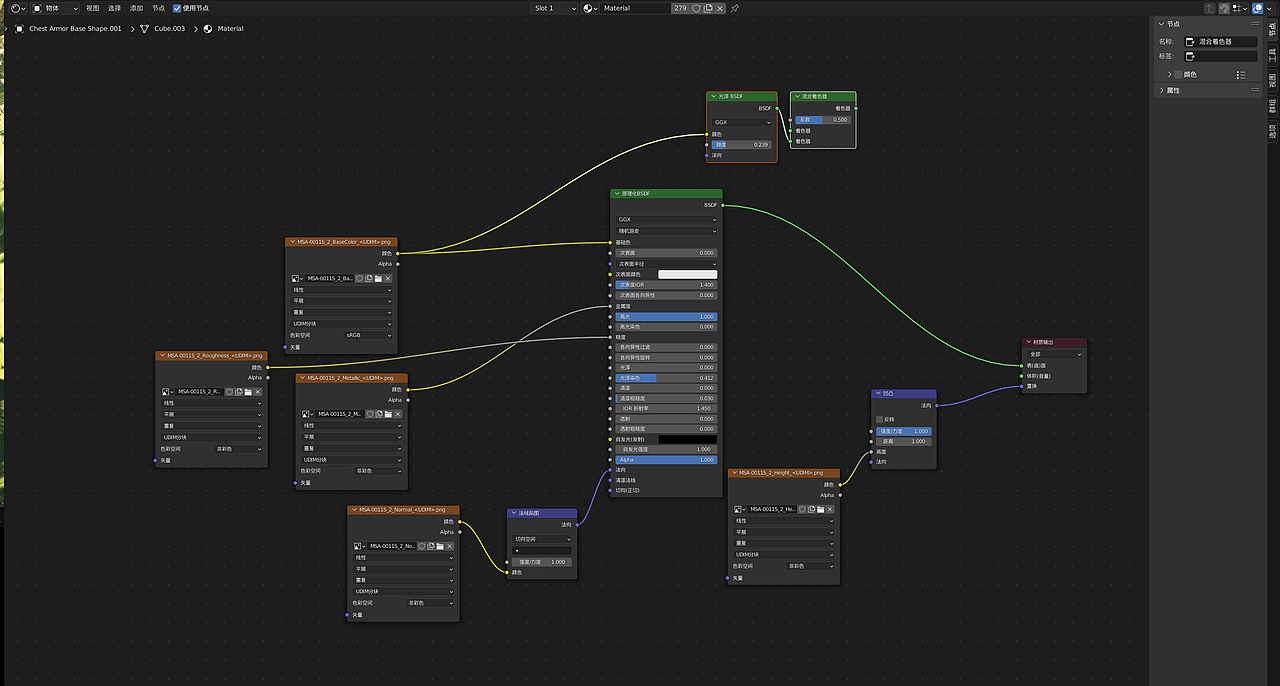
Task: Click Chest Armor Base Shape.001 breadcrumb
Action: click(75, 29)
